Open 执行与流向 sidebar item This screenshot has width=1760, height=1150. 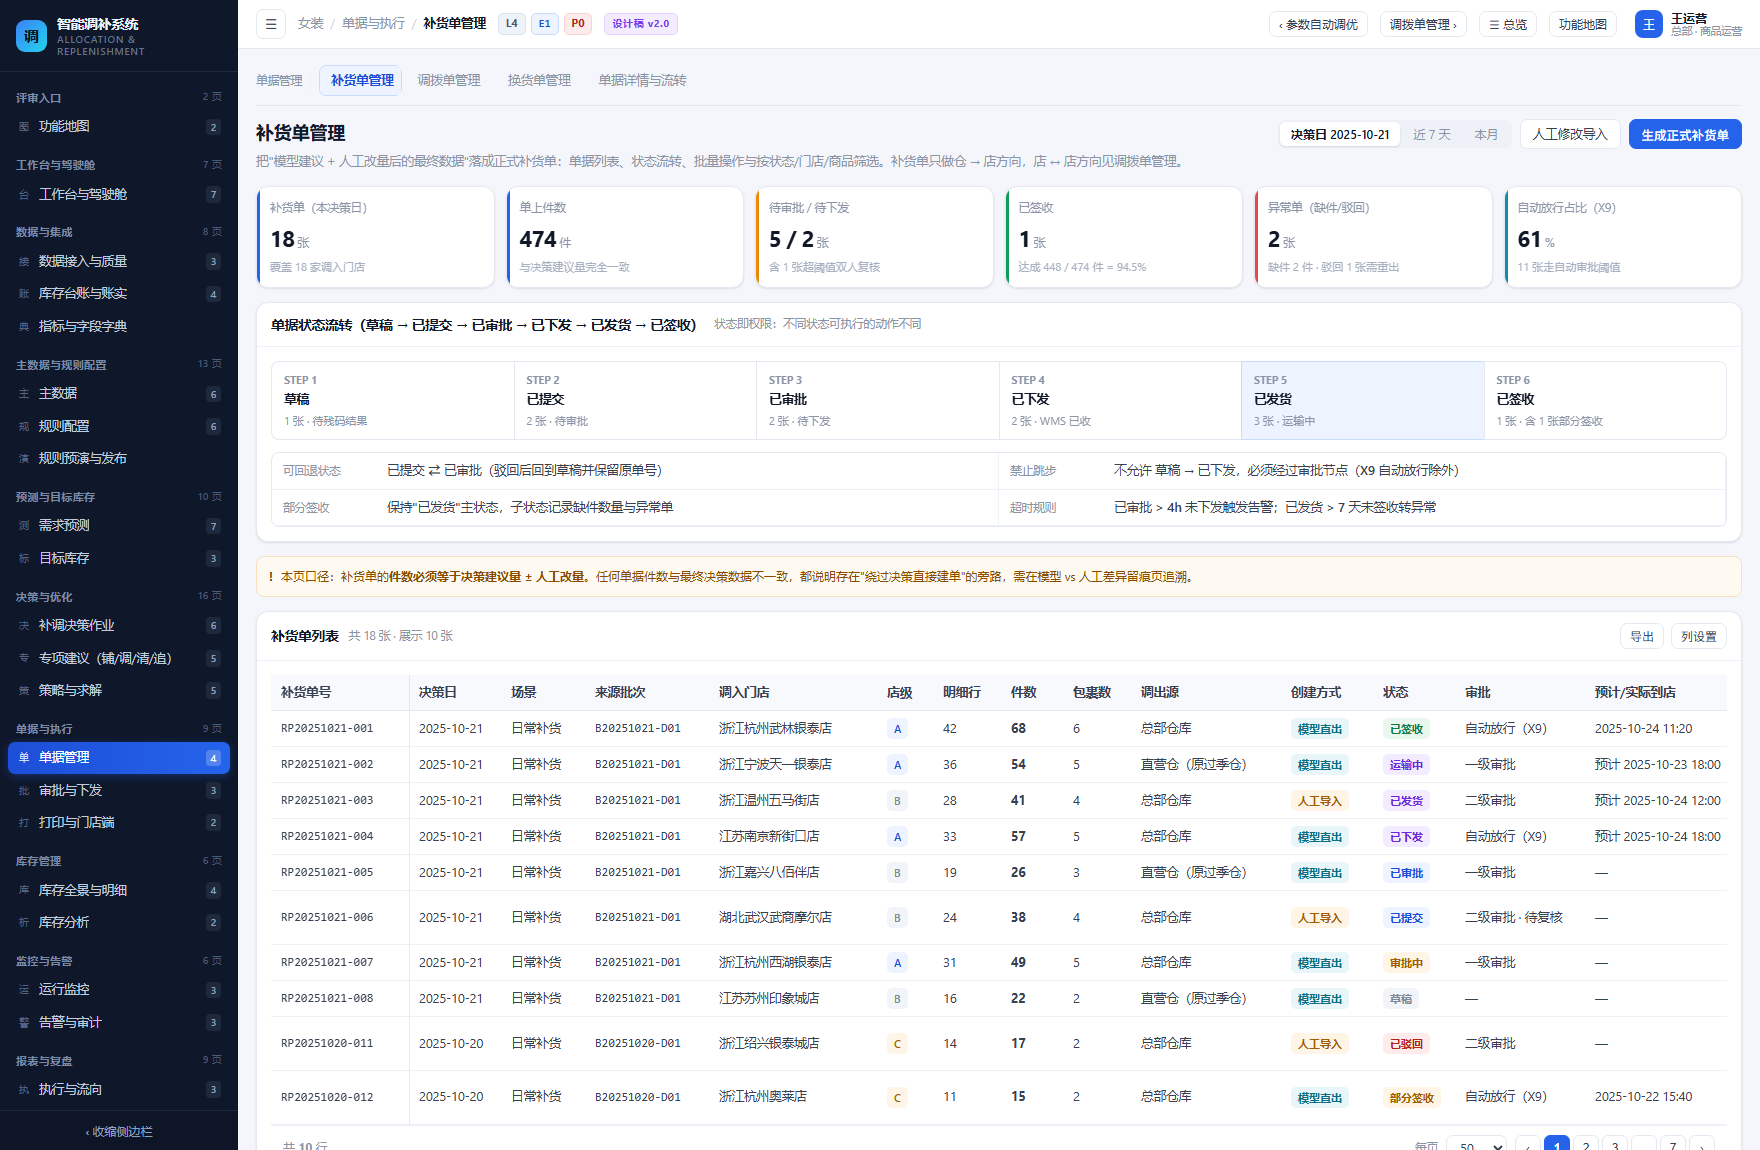click(x=119, y=1090)
